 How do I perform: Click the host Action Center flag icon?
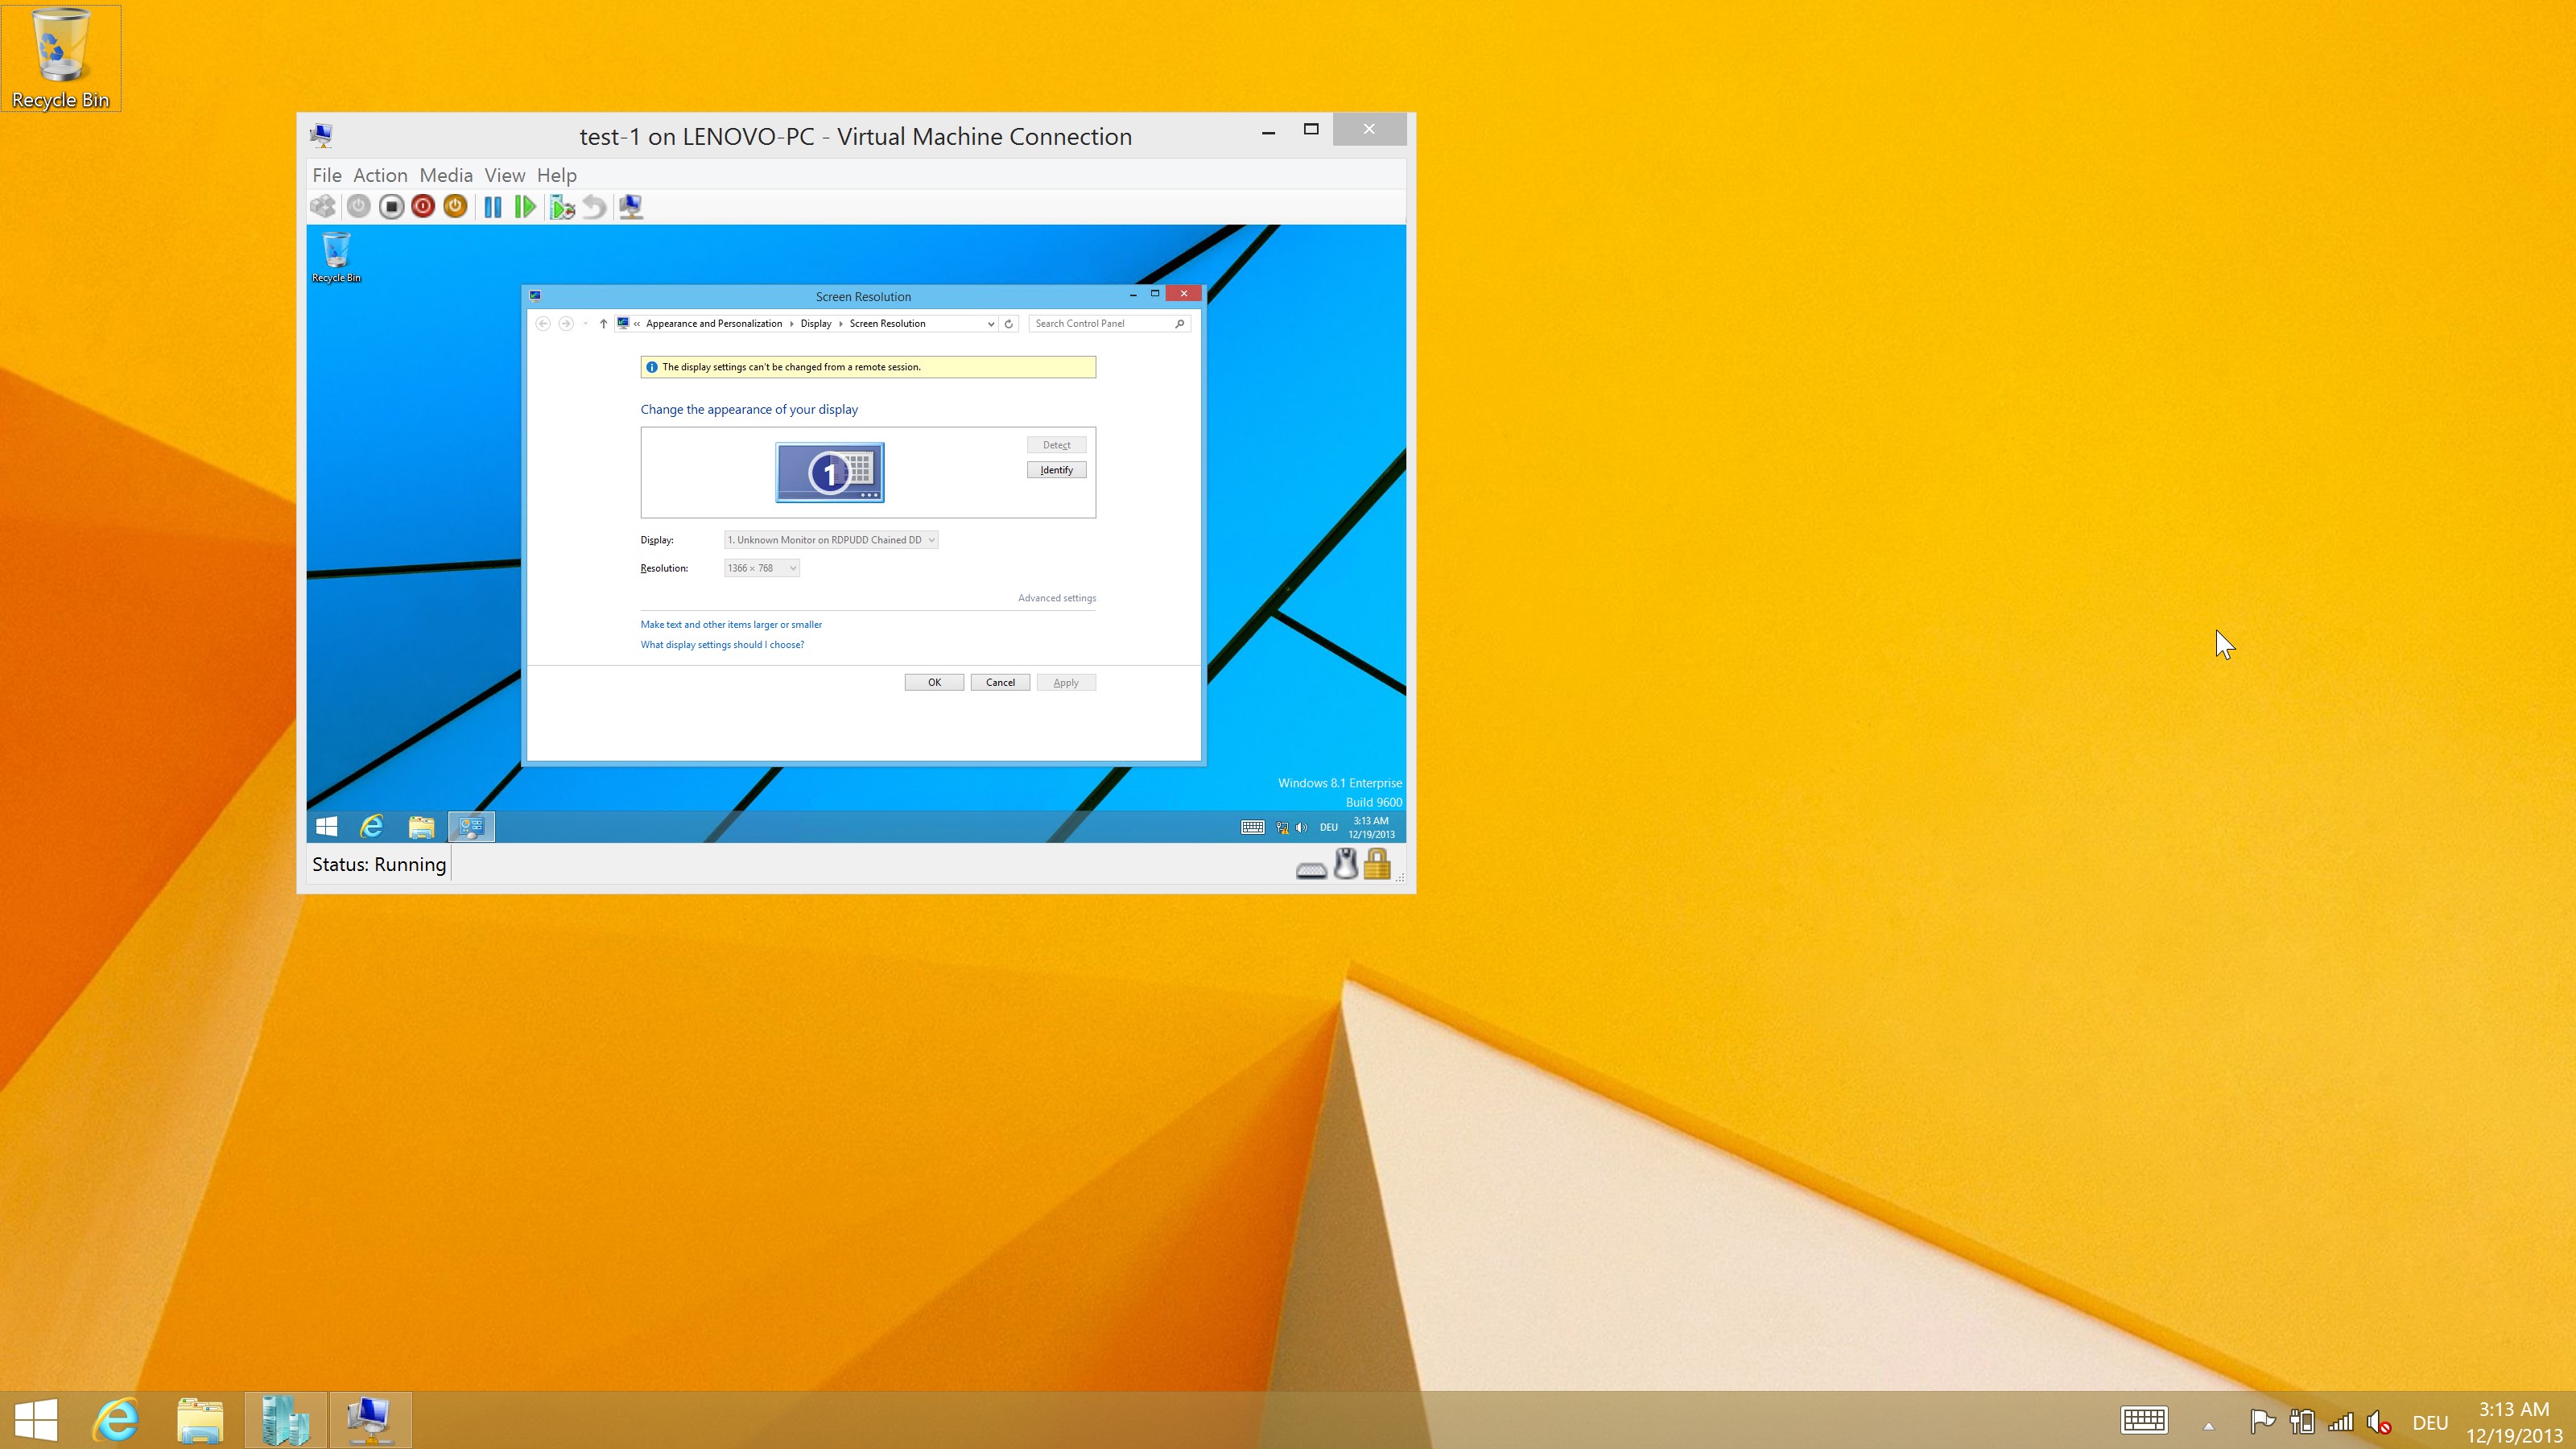[2262, 1421]
